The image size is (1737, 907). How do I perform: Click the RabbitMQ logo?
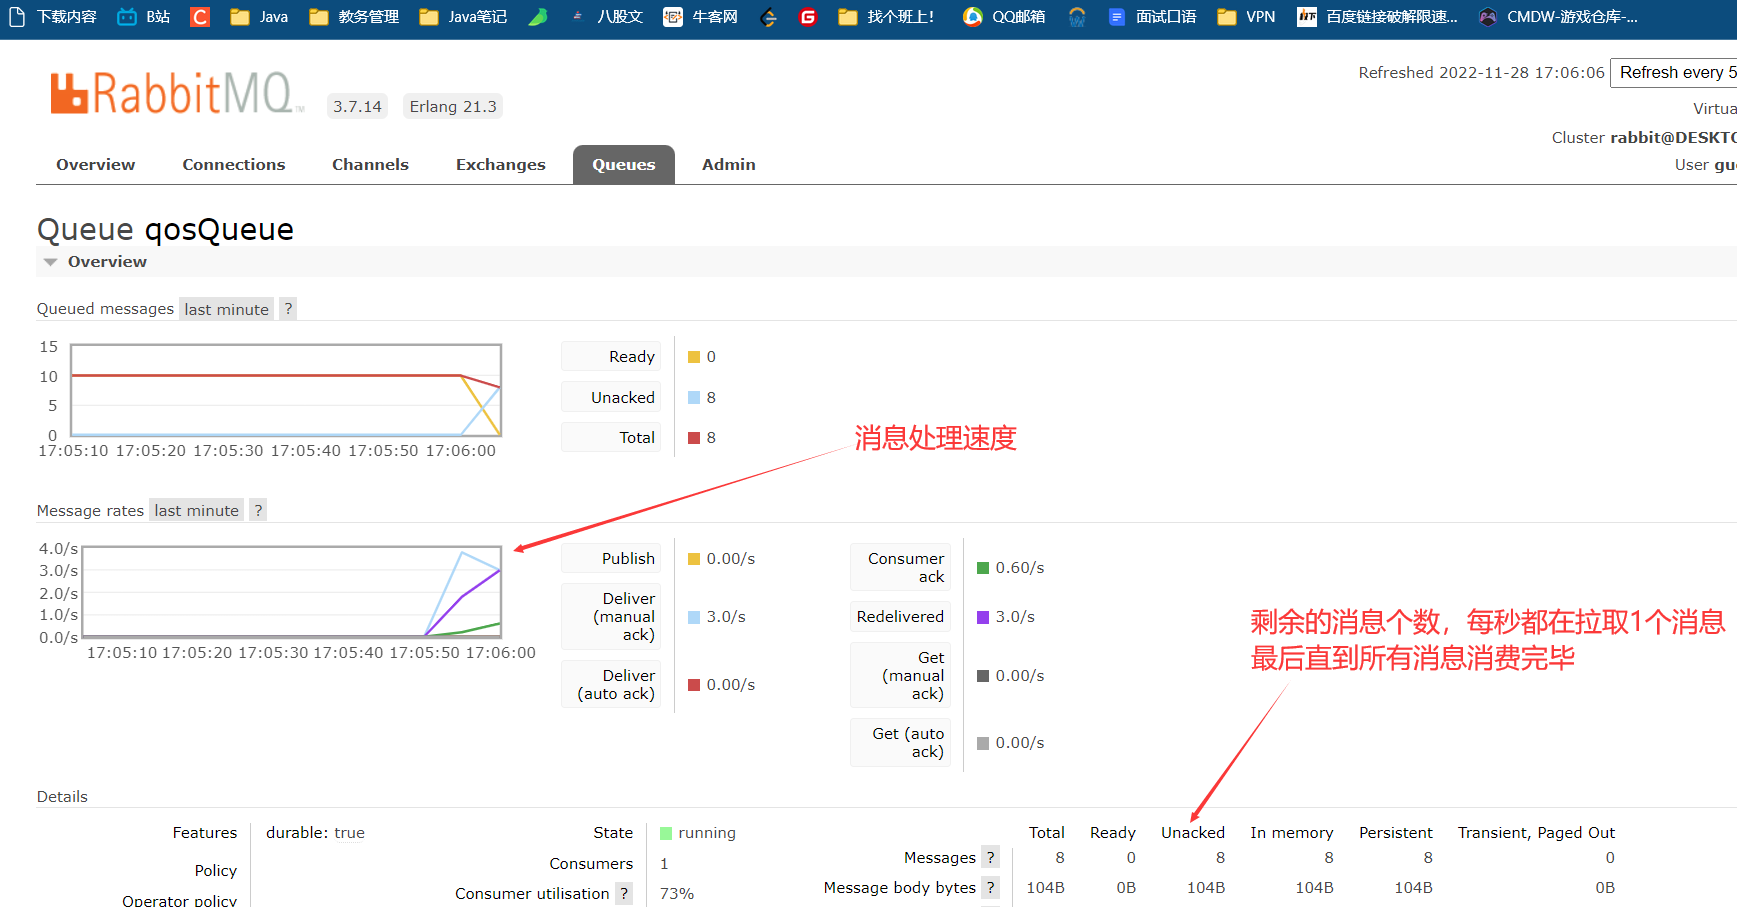pyautogui.click(x=176, y=94)
